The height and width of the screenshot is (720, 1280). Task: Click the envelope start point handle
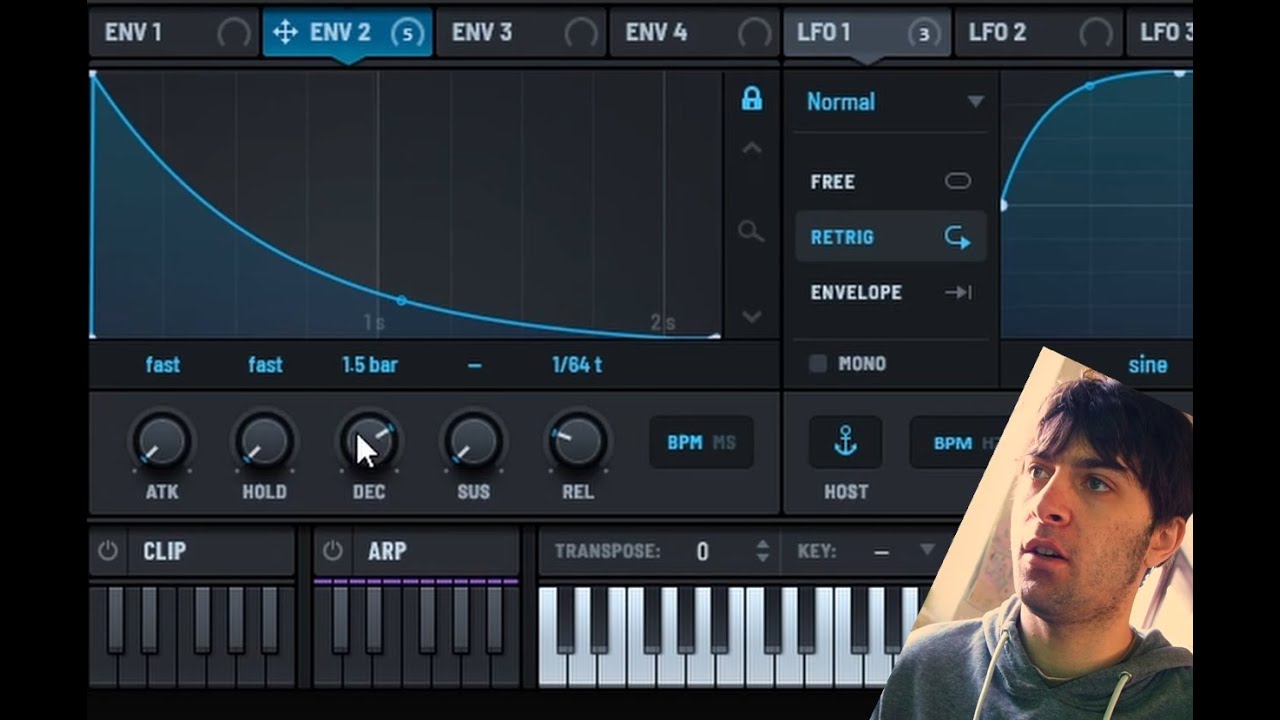click(x=93, y=74)
